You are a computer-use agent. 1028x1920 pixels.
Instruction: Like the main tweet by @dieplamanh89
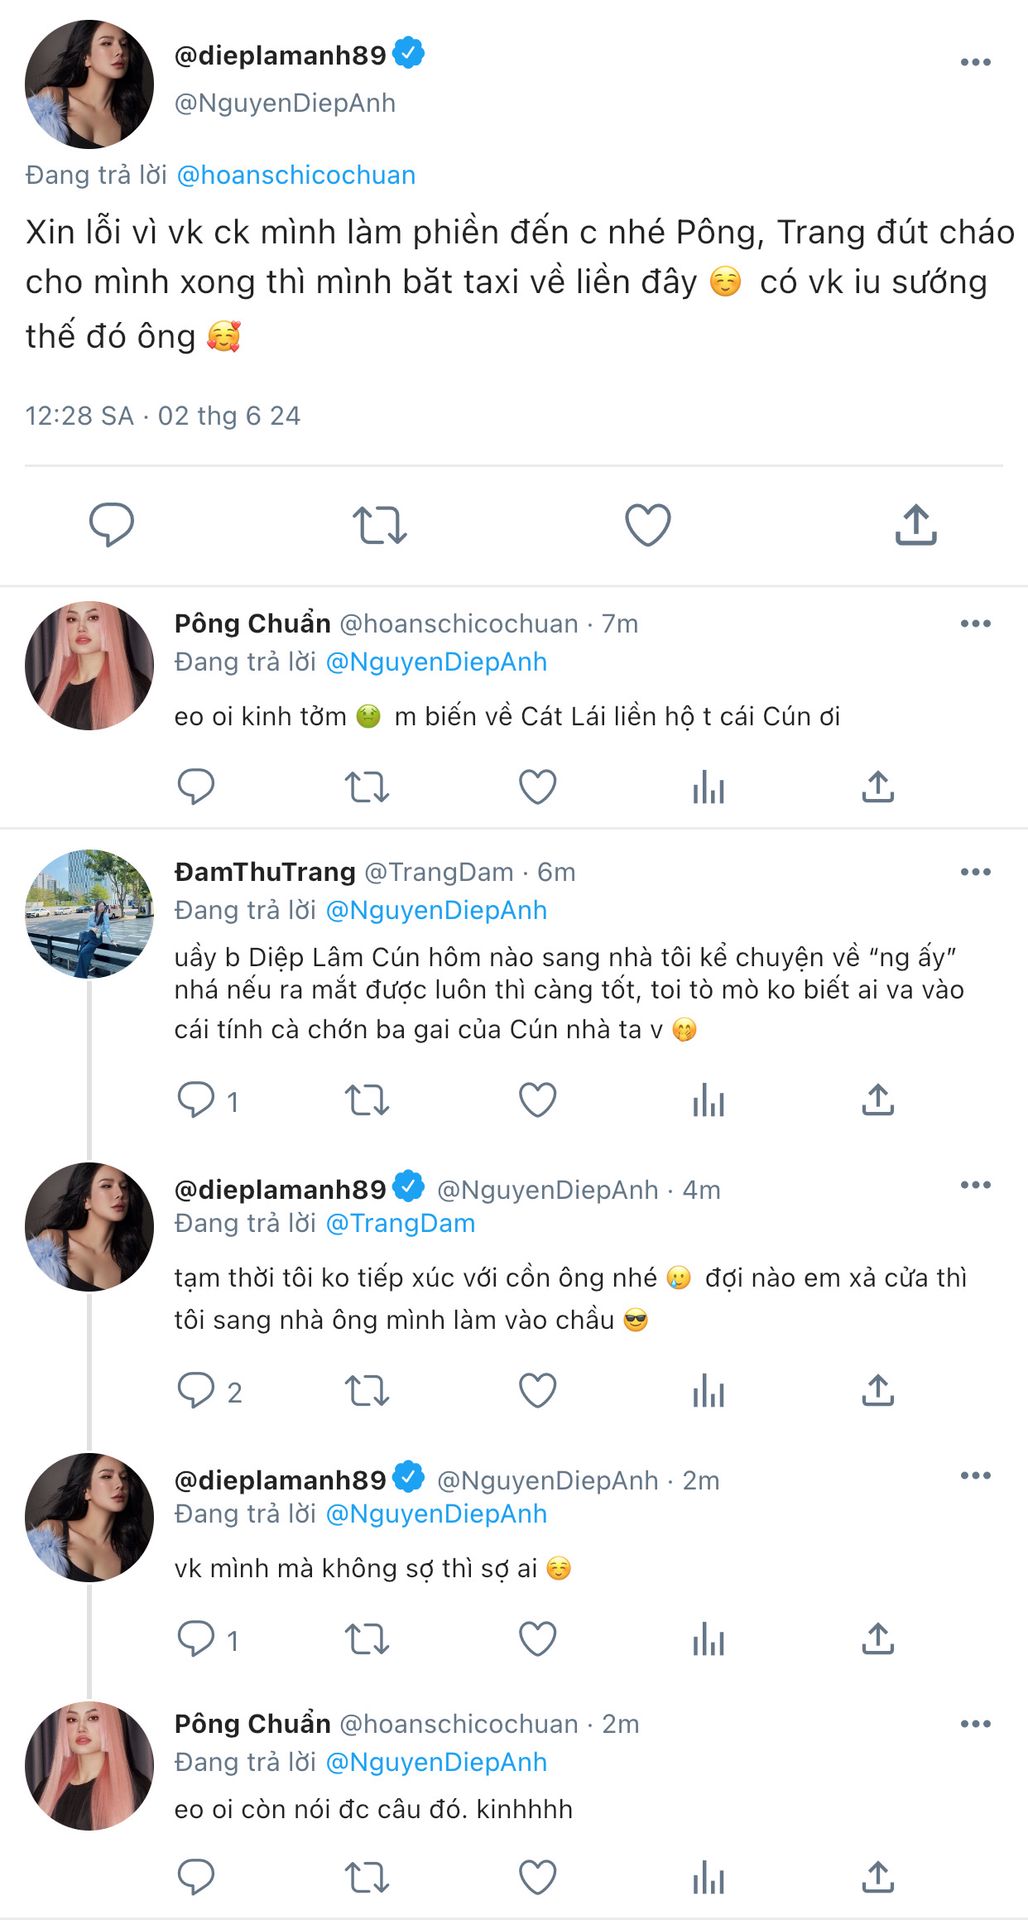[647, 525]
